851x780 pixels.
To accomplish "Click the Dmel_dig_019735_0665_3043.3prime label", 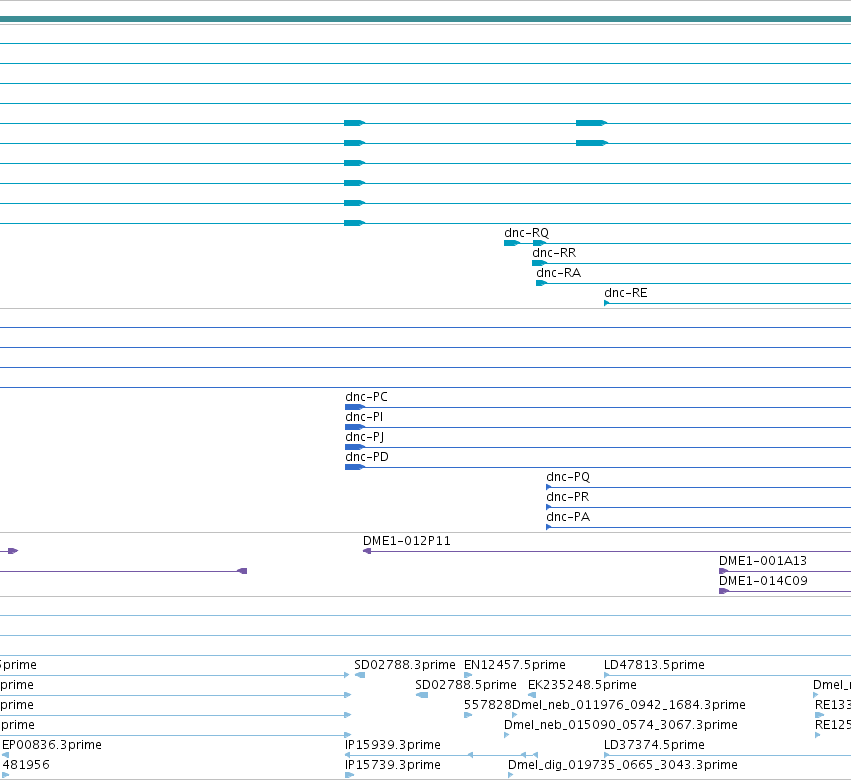I will (623, 765).
